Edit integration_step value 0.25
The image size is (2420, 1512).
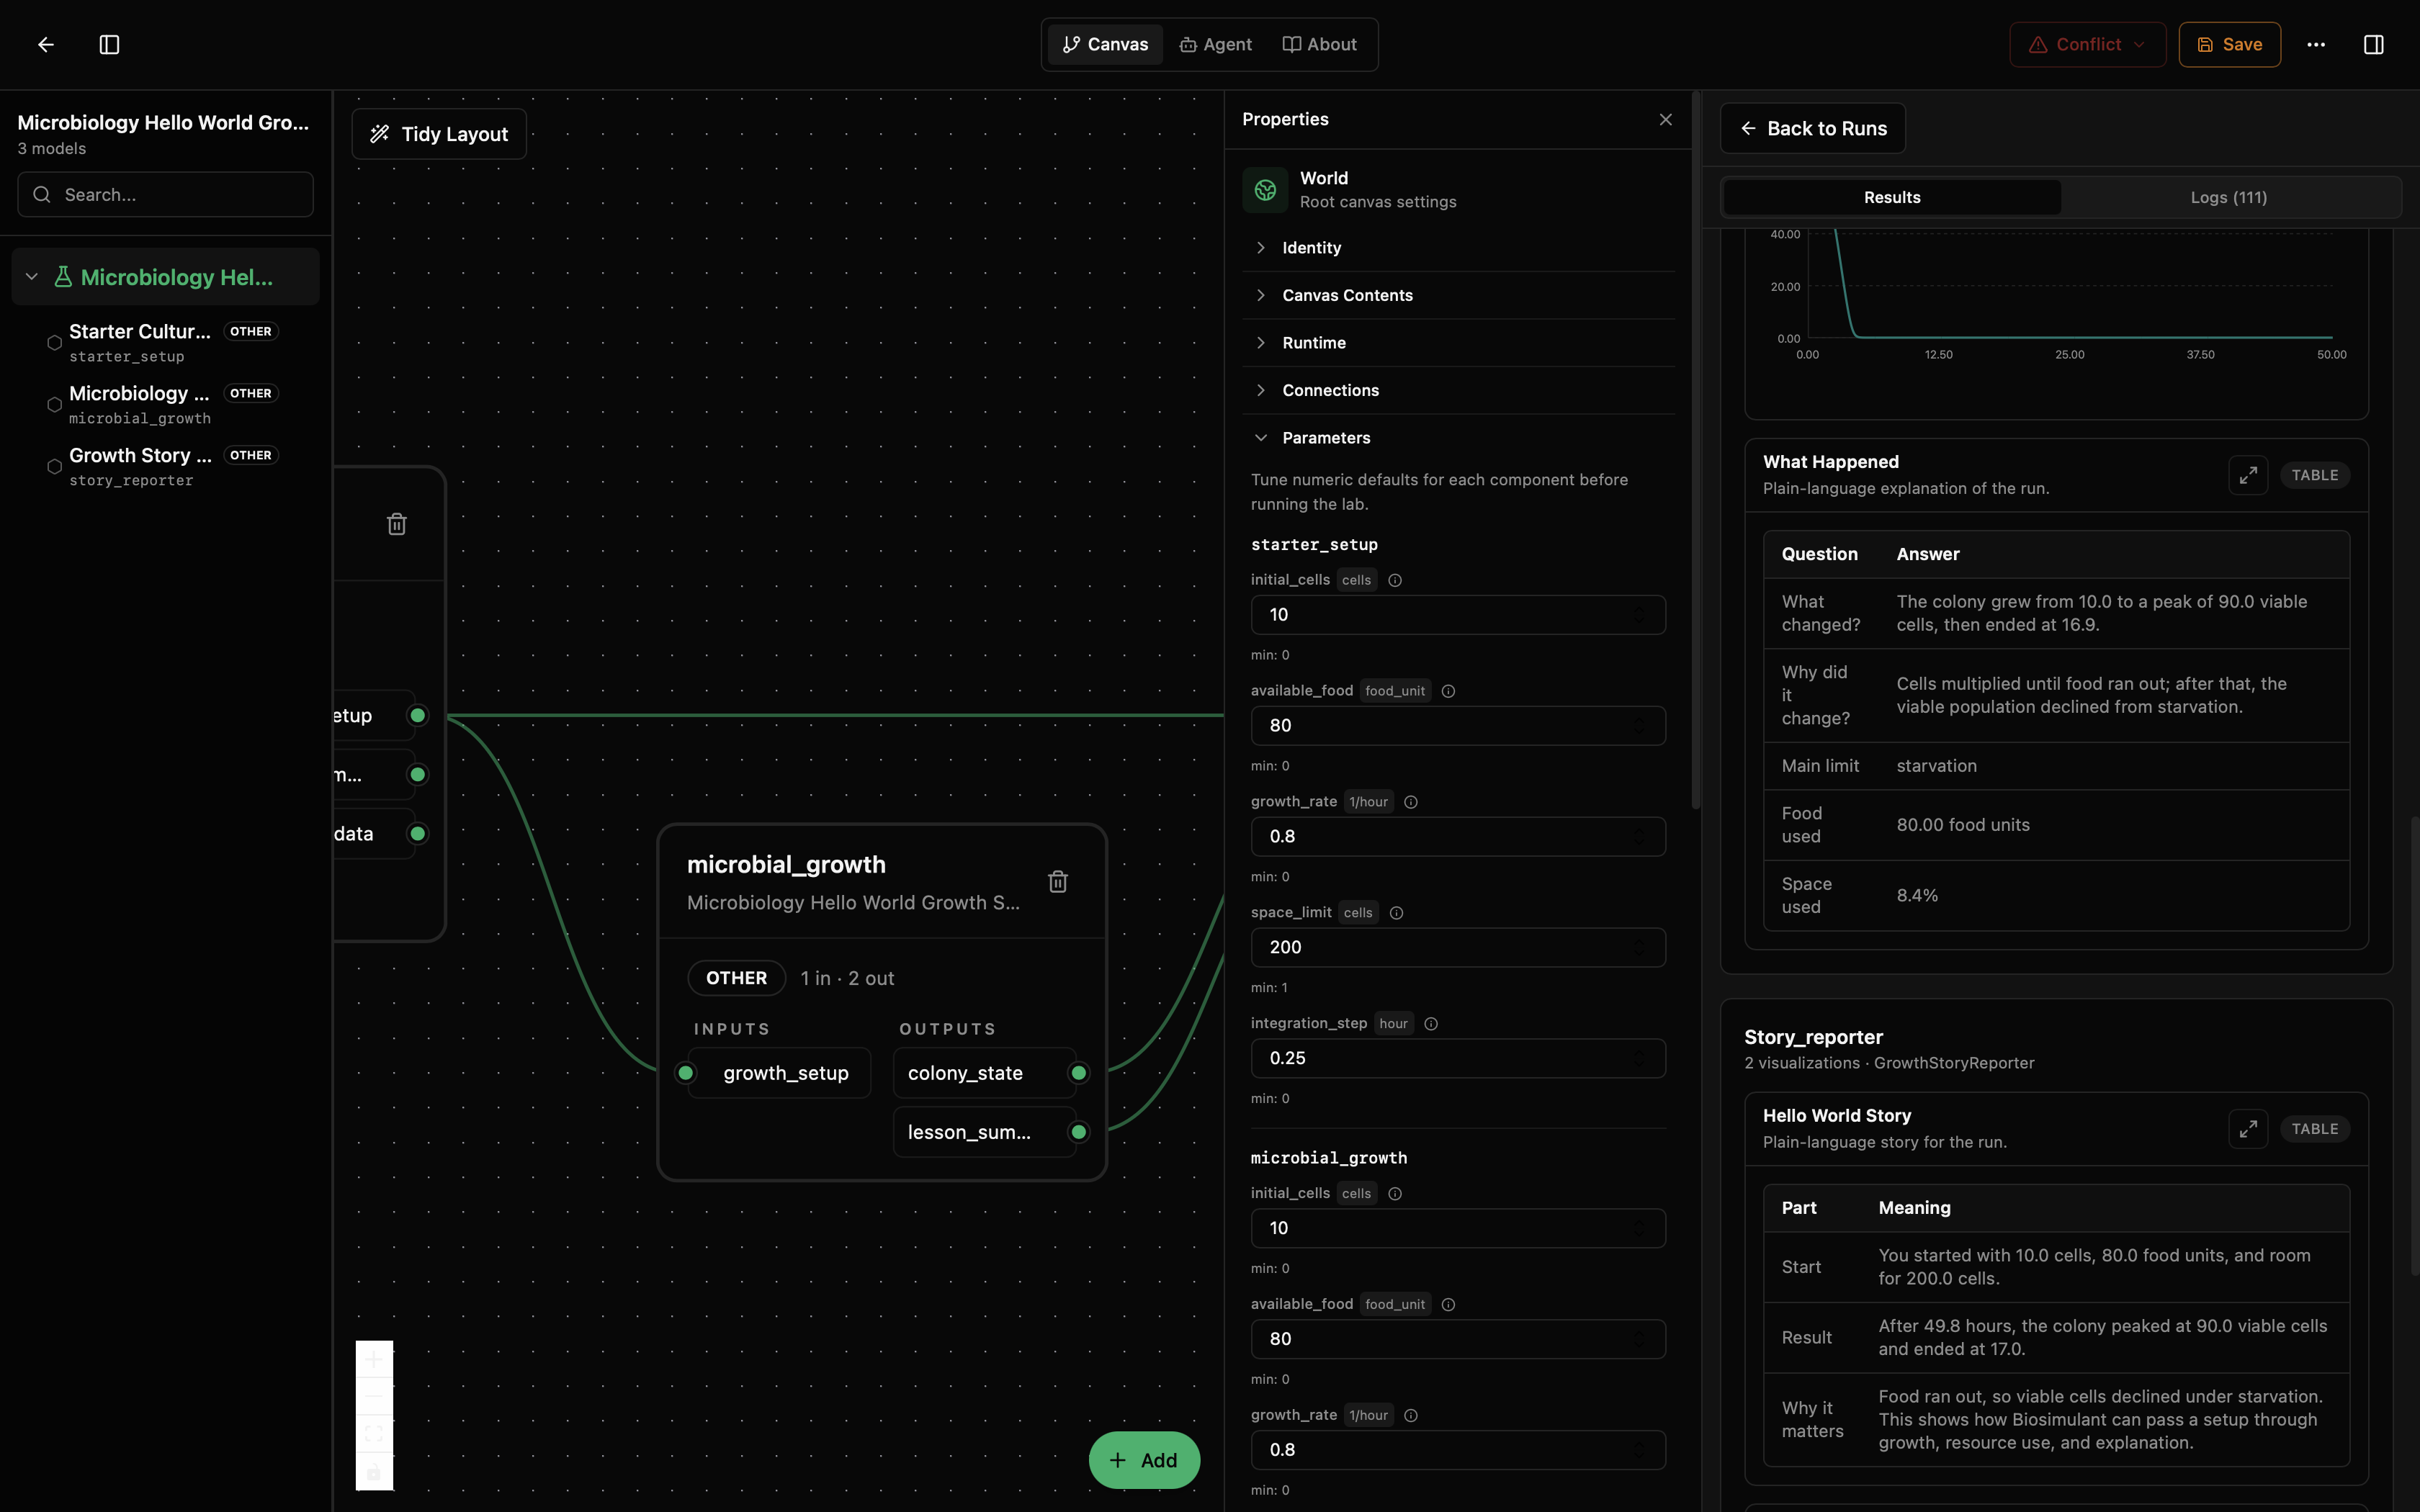(x=1457, y=1058)
